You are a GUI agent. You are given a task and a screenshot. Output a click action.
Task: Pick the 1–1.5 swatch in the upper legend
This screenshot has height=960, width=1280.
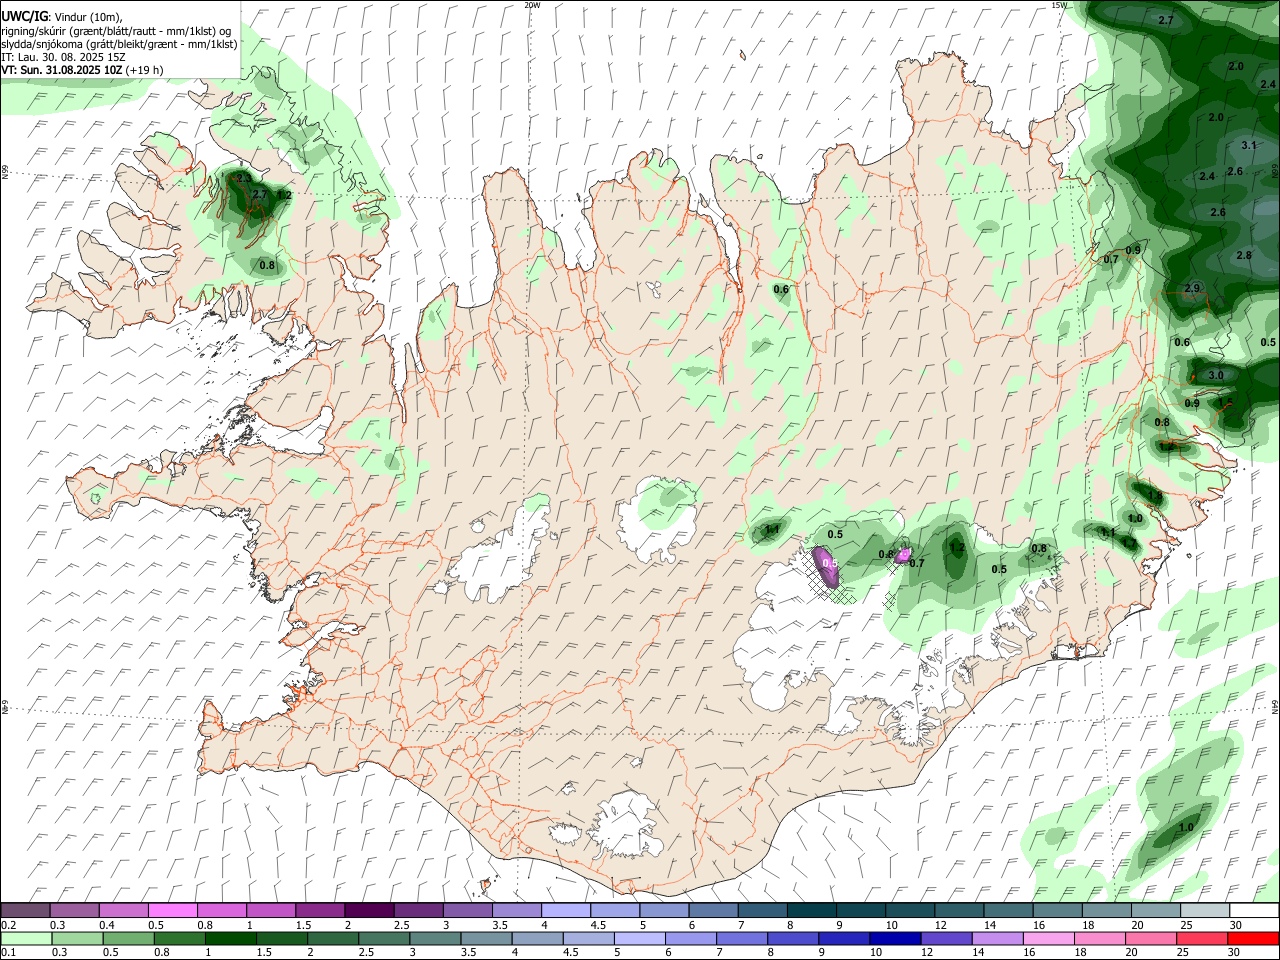(270, 911)
